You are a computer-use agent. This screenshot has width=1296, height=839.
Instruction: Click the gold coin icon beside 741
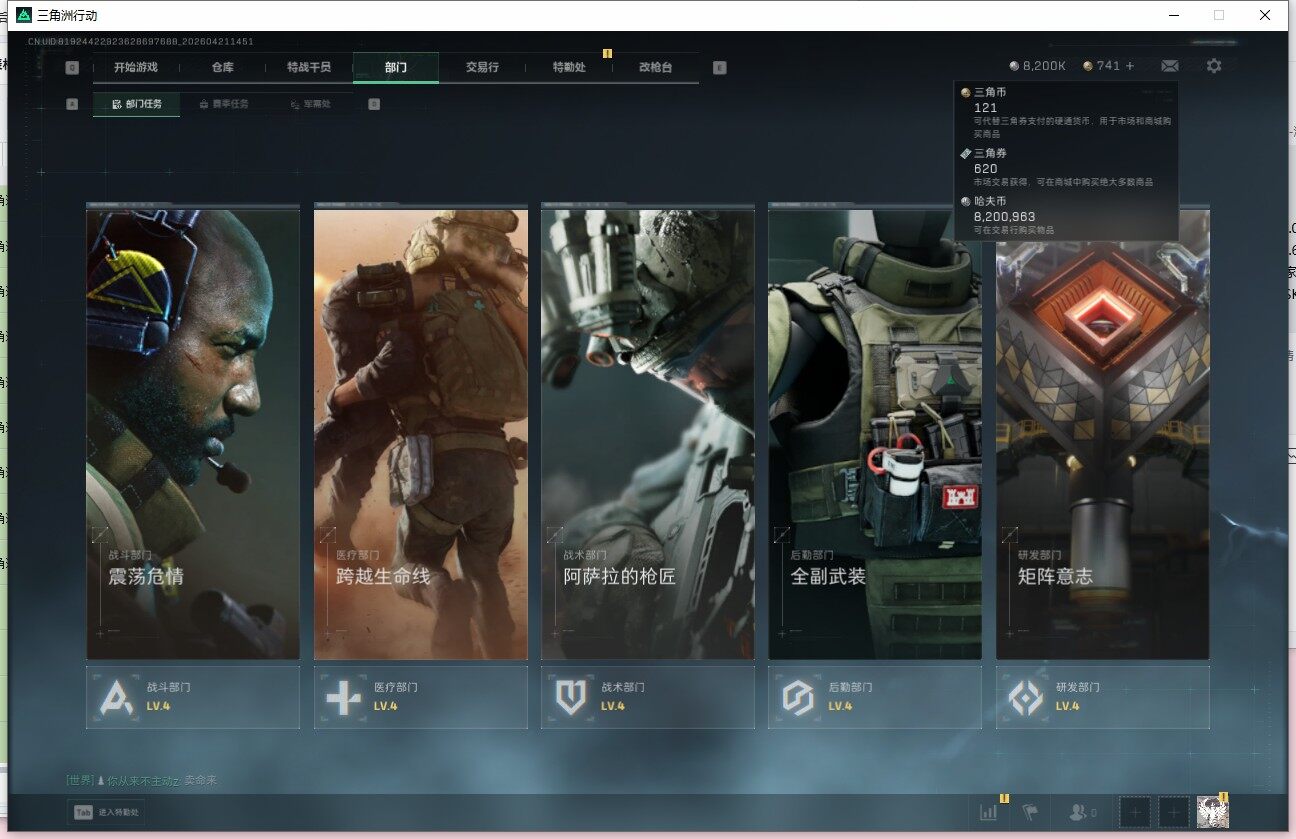[x=1088, y=66]
